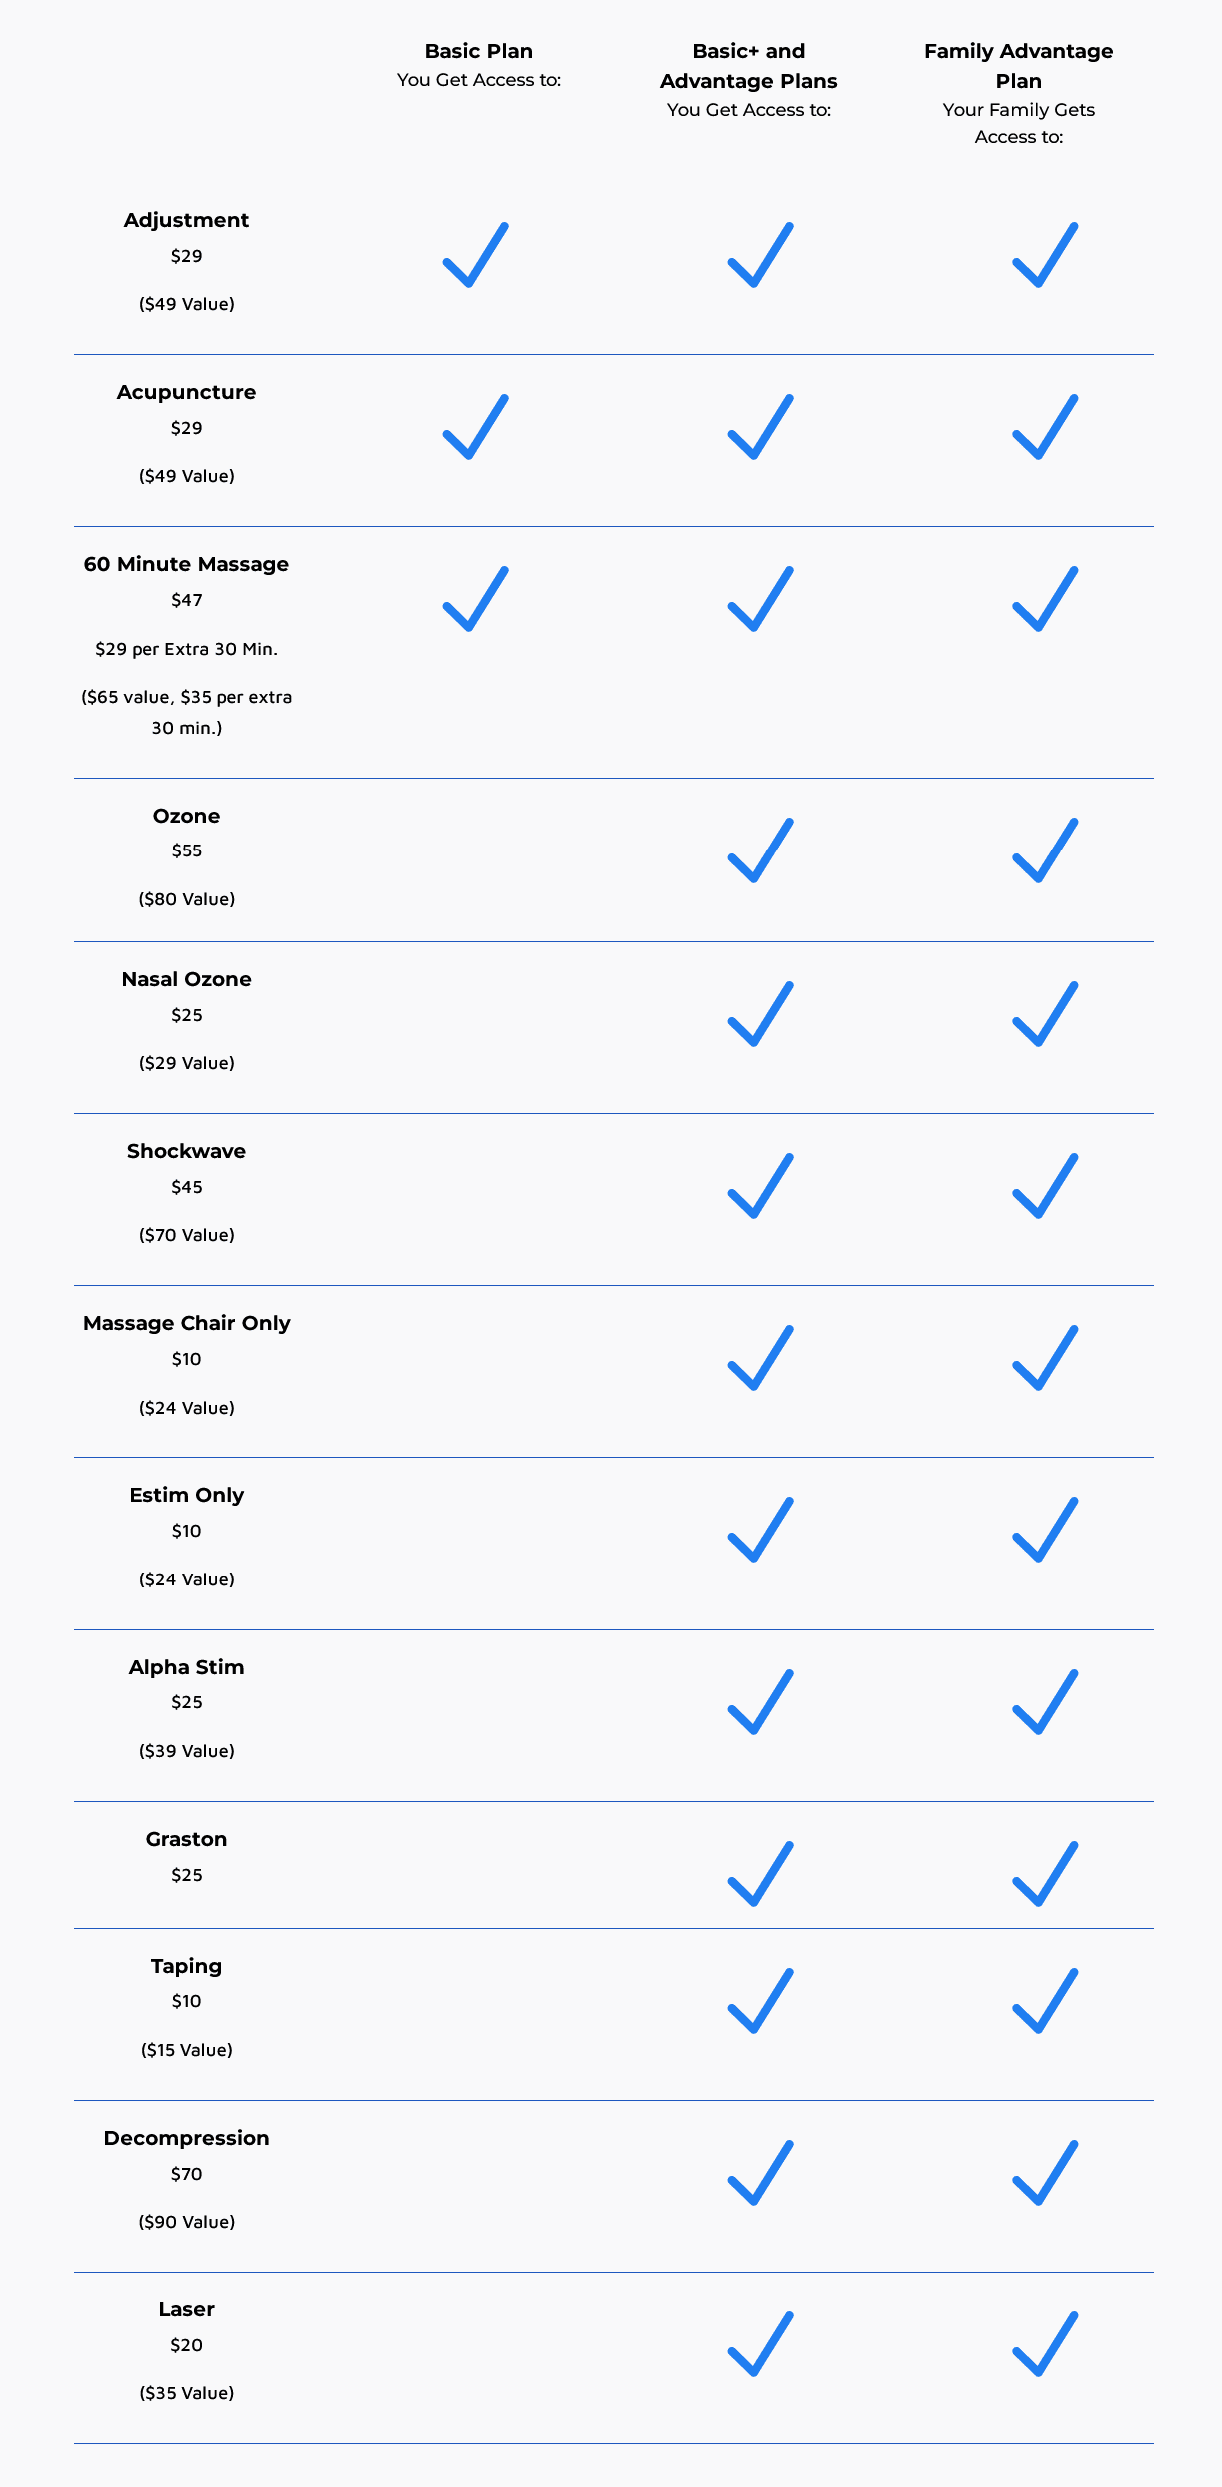Viewport: 1222px width, 2487px height.
Task: Click Family Advantage checkmark for Laser
Action: click(1045, 2345)
